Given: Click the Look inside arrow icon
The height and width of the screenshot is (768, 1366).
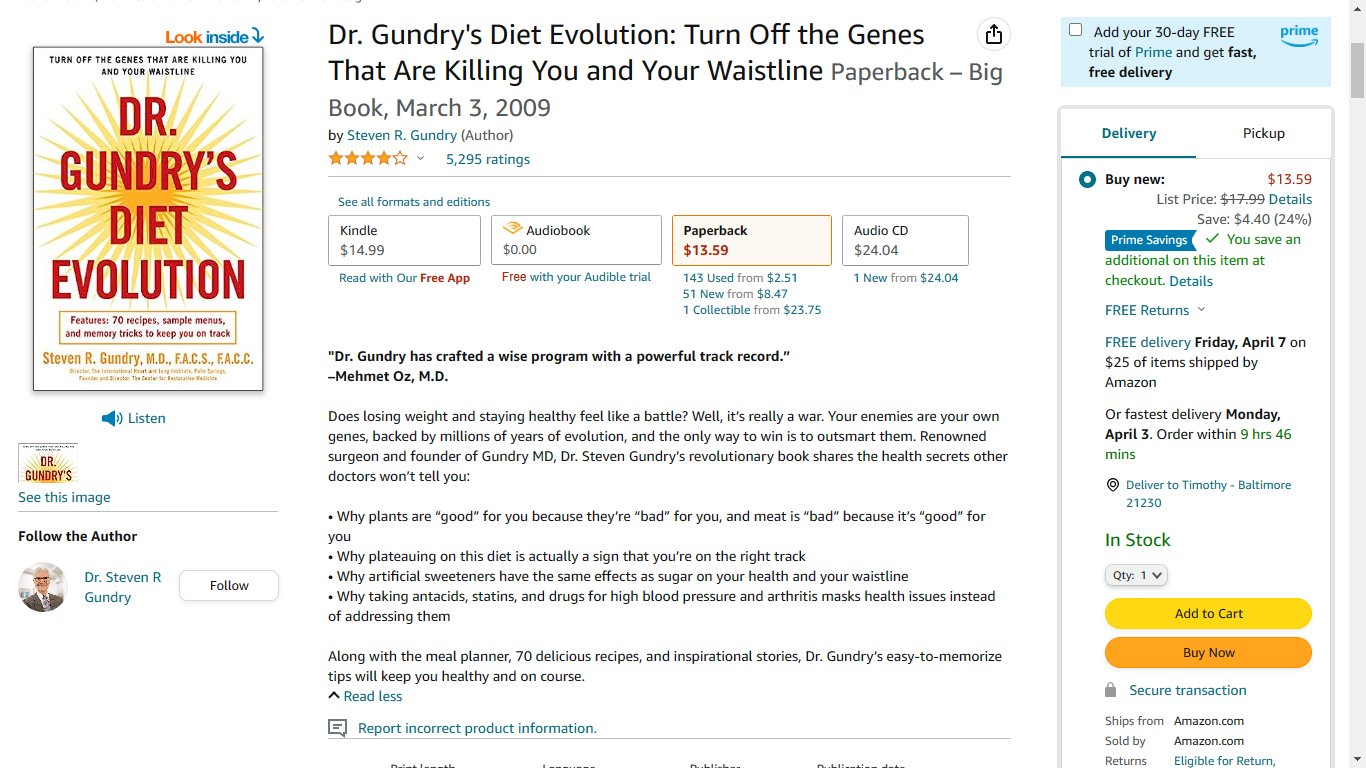Looking at the screenshot, I should click(258, 37).
